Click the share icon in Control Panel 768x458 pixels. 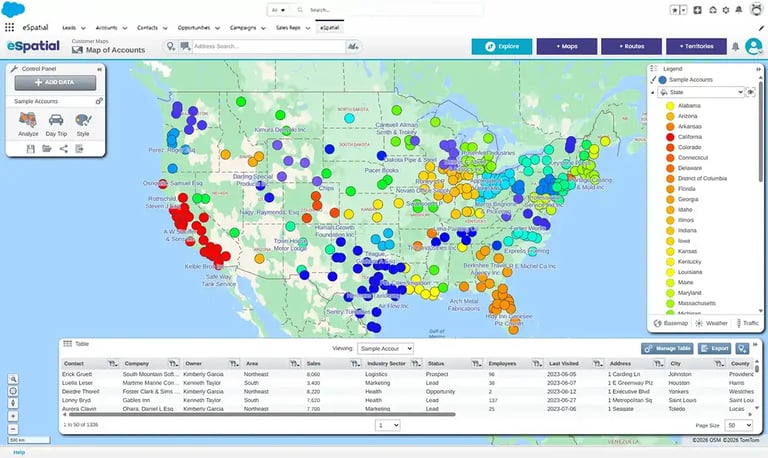[x=64, y=149]
